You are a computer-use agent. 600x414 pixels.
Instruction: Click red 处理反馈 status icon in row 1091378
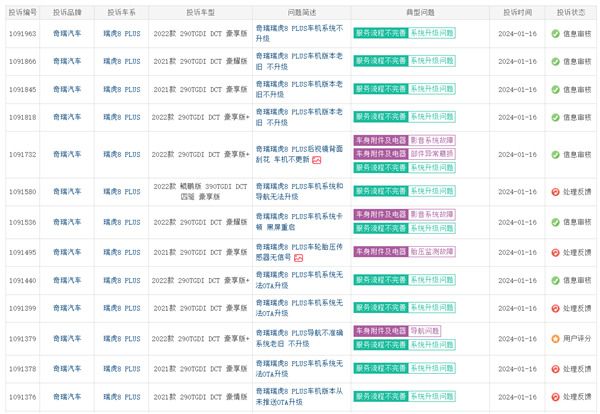555,369
